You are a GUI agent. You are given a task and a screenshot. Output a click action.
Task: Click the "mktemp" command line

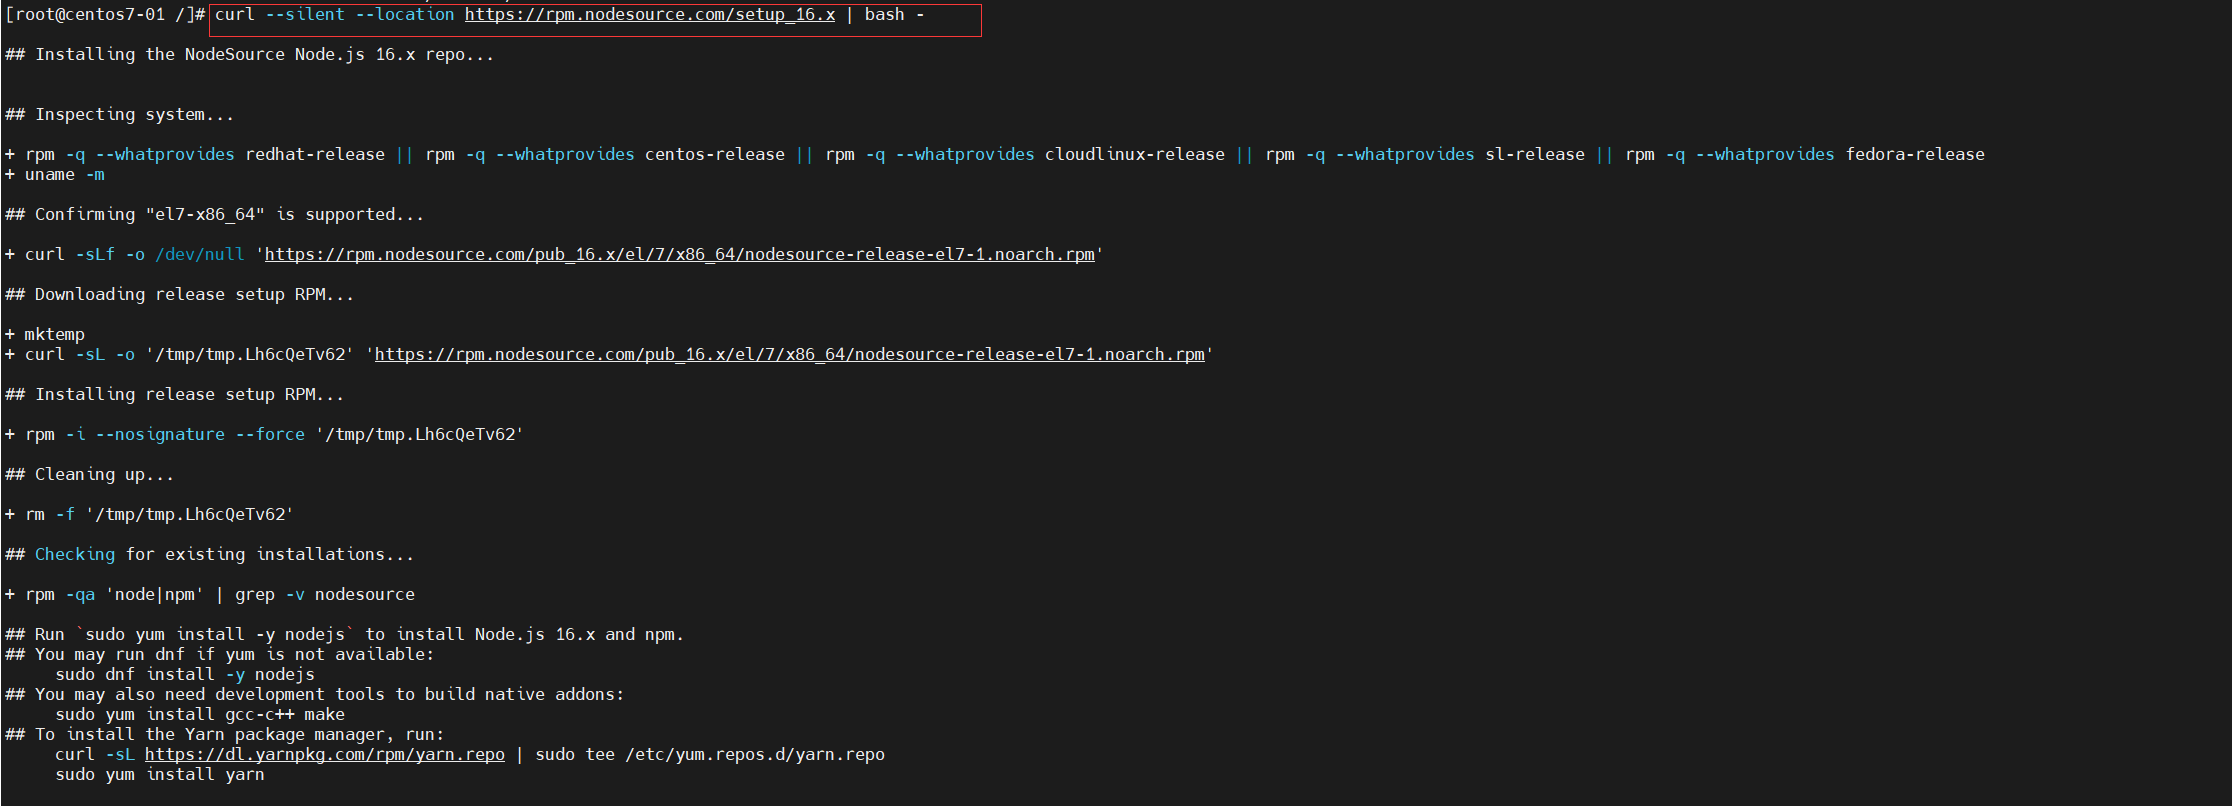click(x=54, y=335)
